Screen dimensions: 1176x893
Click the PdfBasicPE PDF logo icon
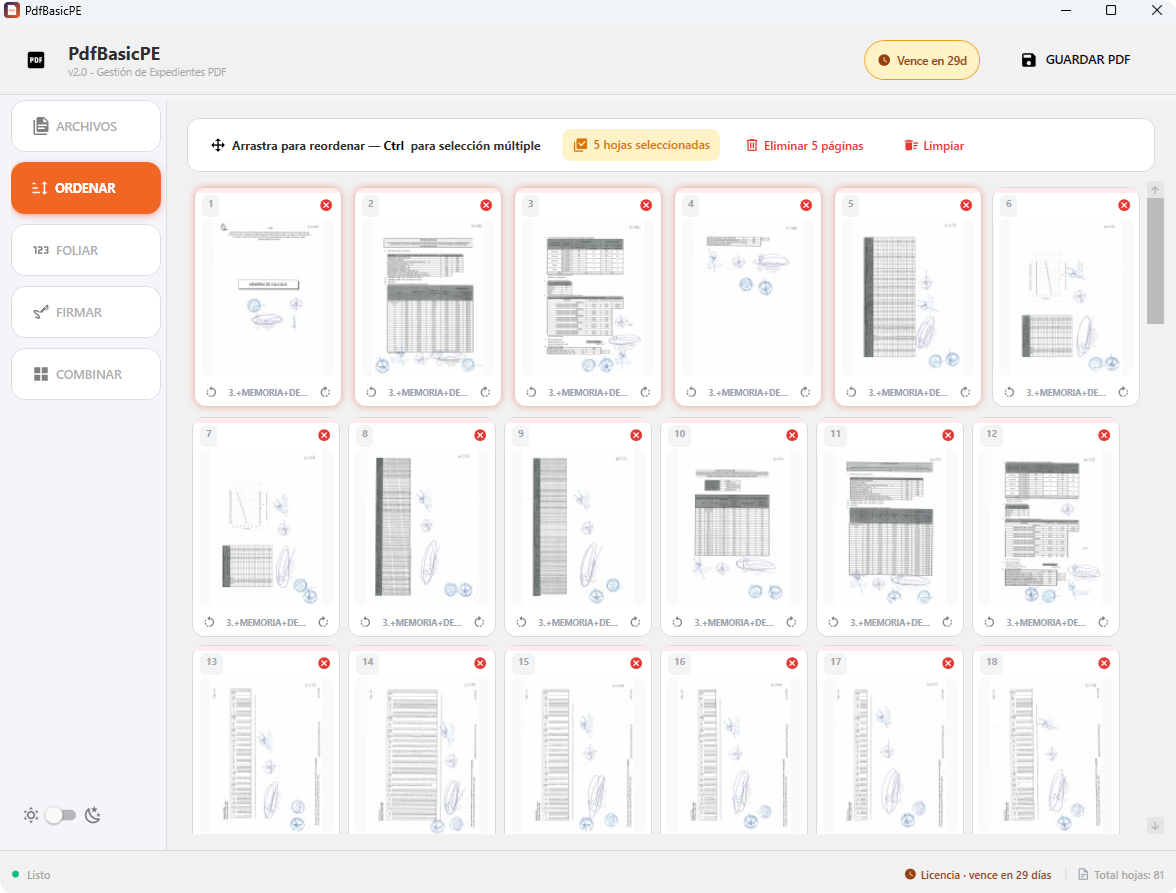[x=36, y=60]
